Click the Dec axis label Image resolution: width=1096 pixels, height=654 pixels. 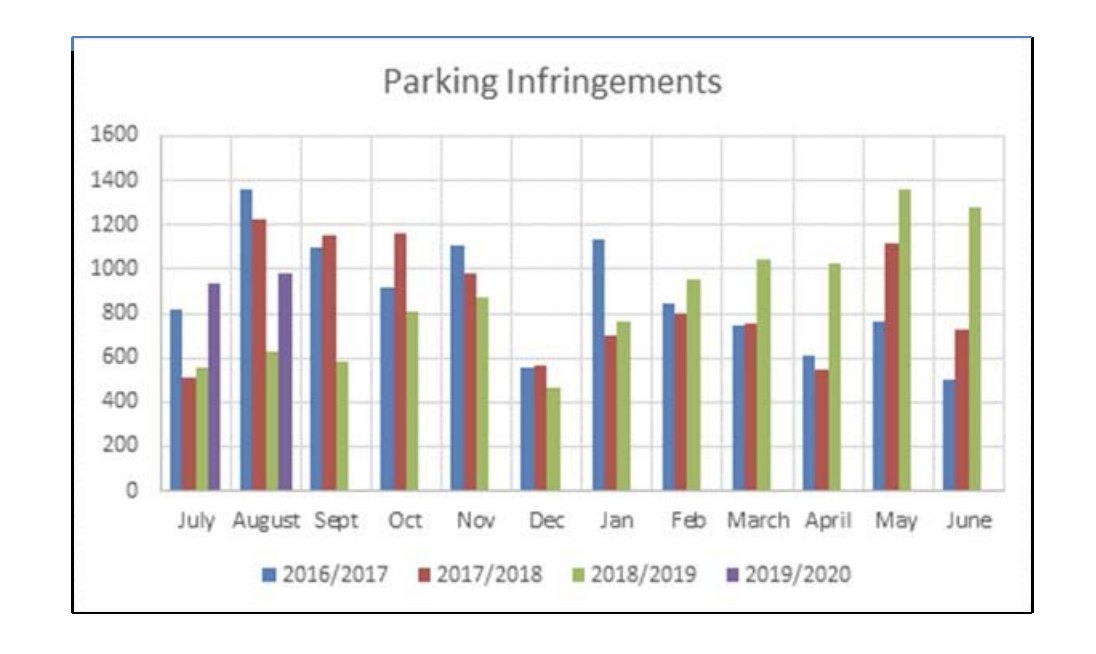click(x=547, y=521)
